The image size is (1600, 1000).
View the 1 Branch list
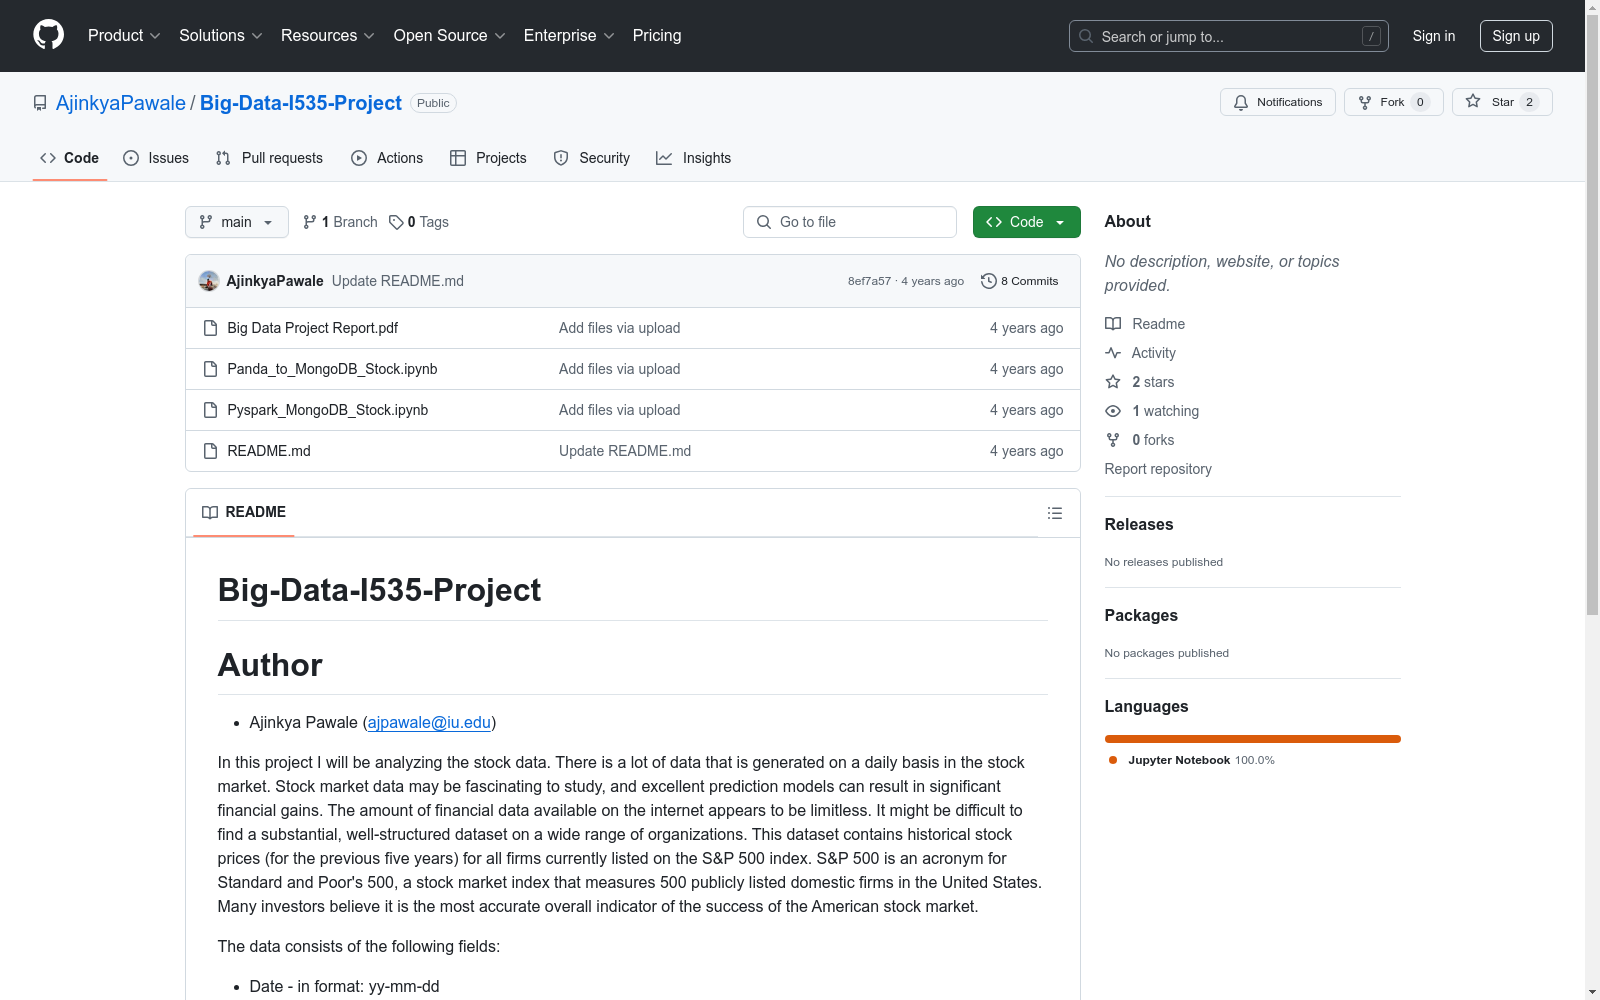tap(340, 222)
